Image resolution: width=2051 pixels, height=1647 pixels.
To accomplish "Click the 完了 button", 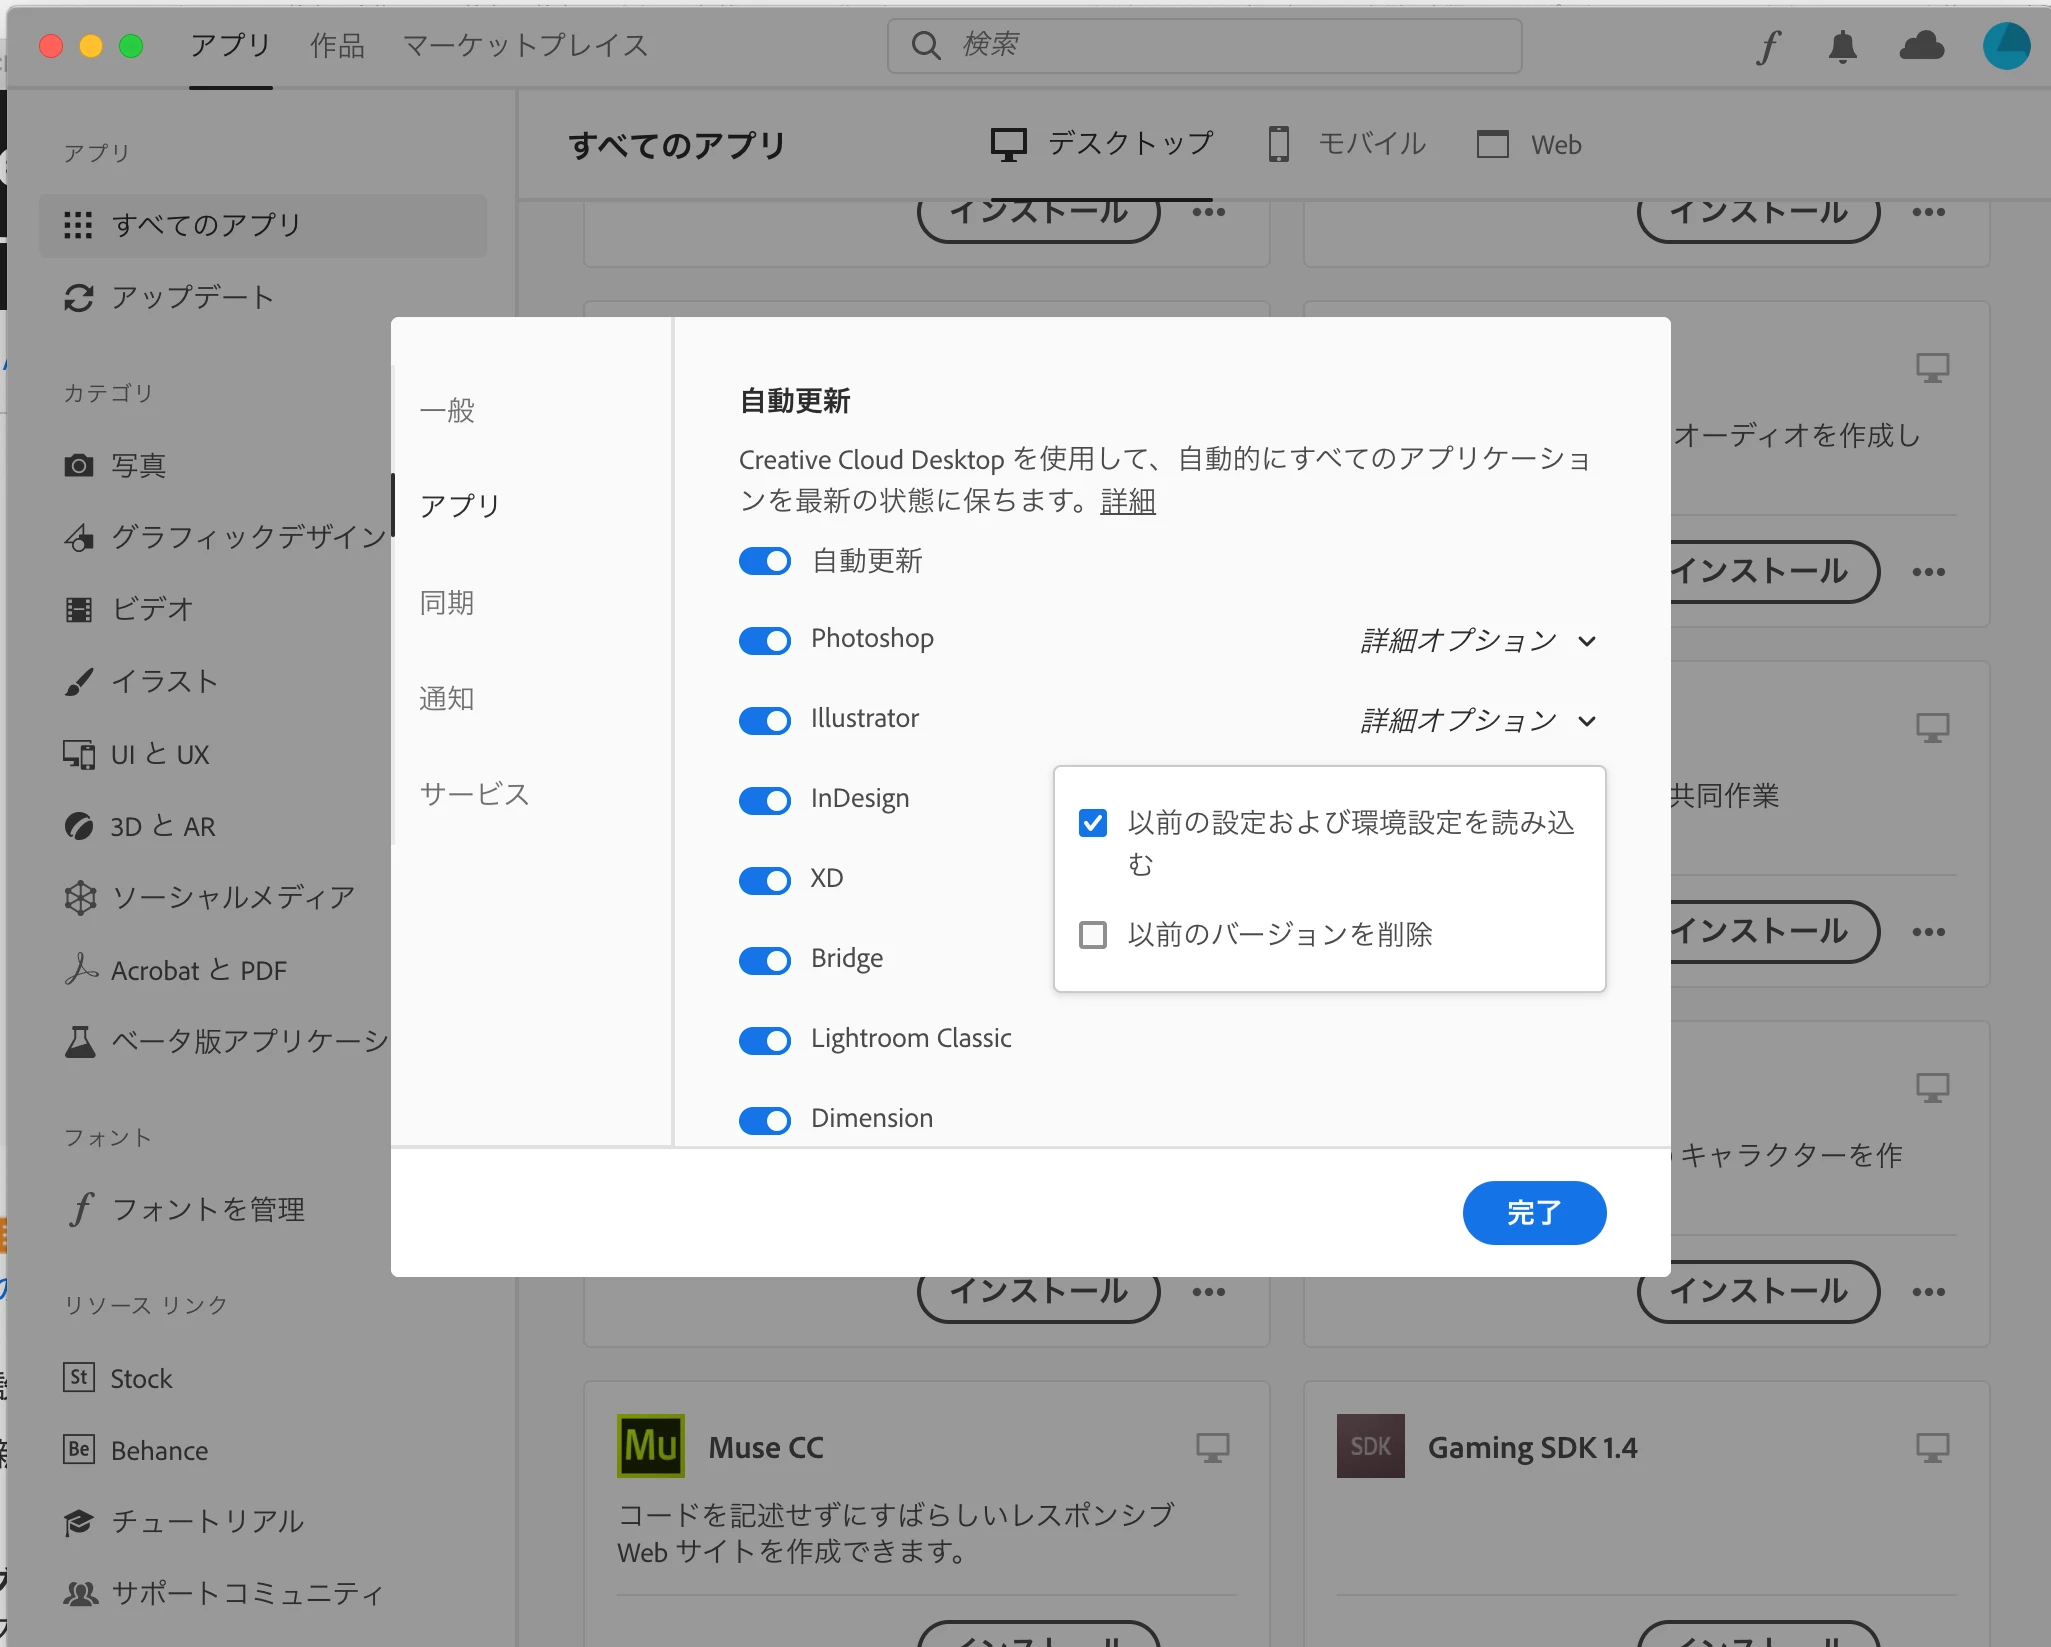I will click(x=1533, y=1213).
